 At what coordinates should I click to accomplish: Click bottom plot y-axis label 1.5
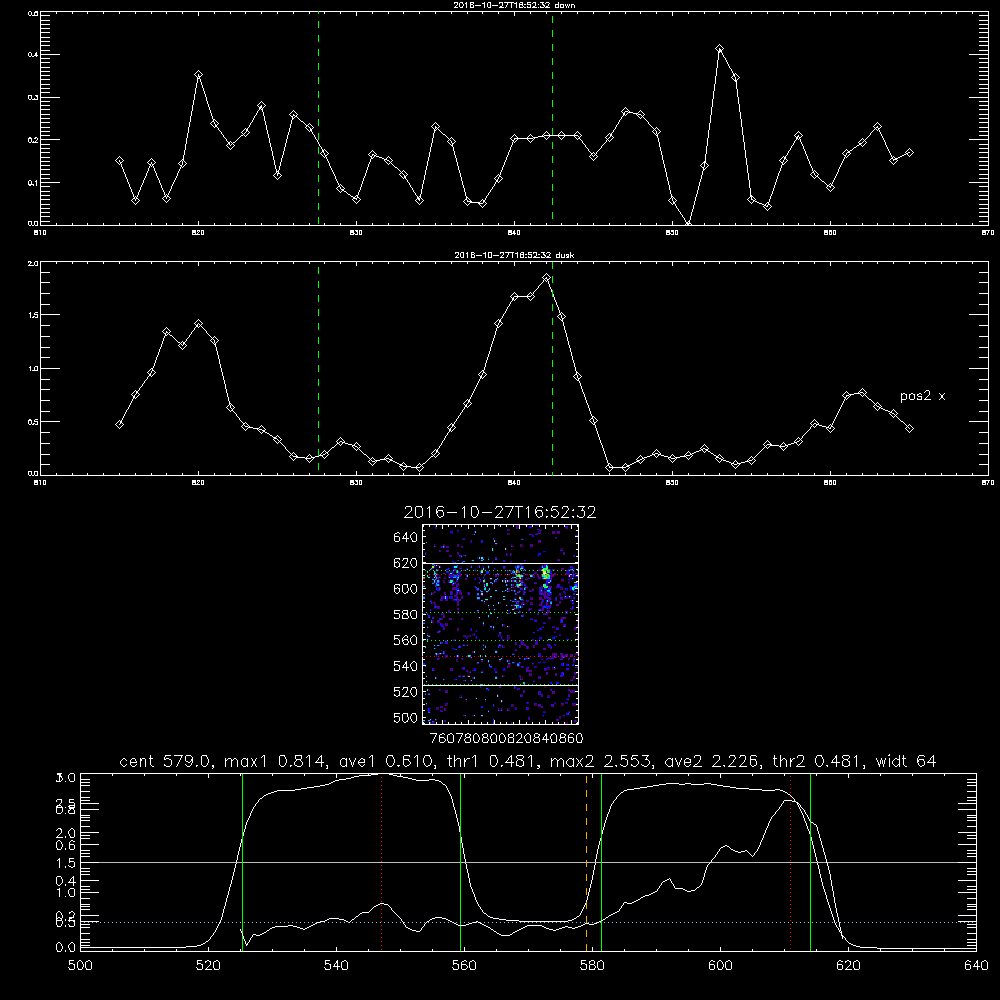[x=68, y=863]
